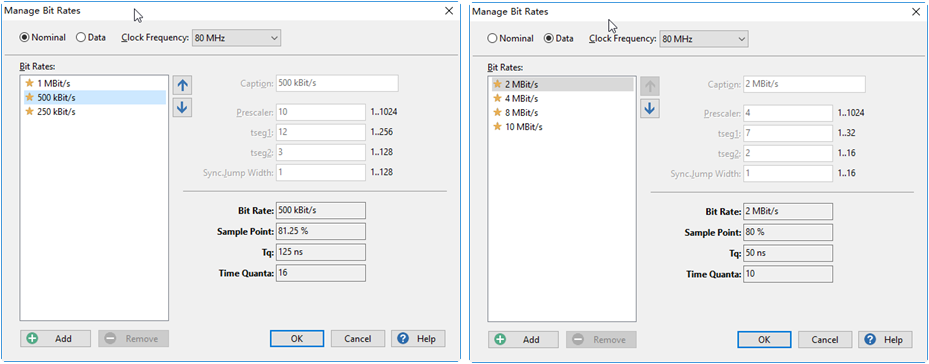Click Caption field showing 2 MBit/s
The width and height of the screenshot is (929, 364).
point(805,84)
